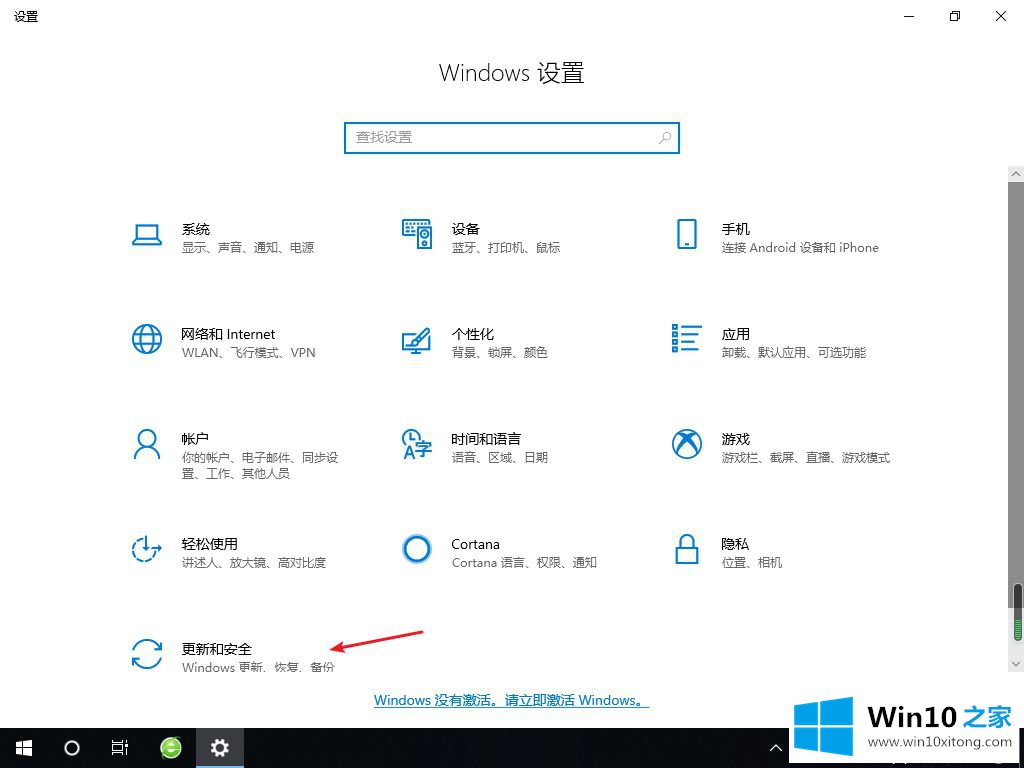The image size is (1024, 768).
Task: Click the 显示、声音、通知、电源 description
Action: click(248, 248)
